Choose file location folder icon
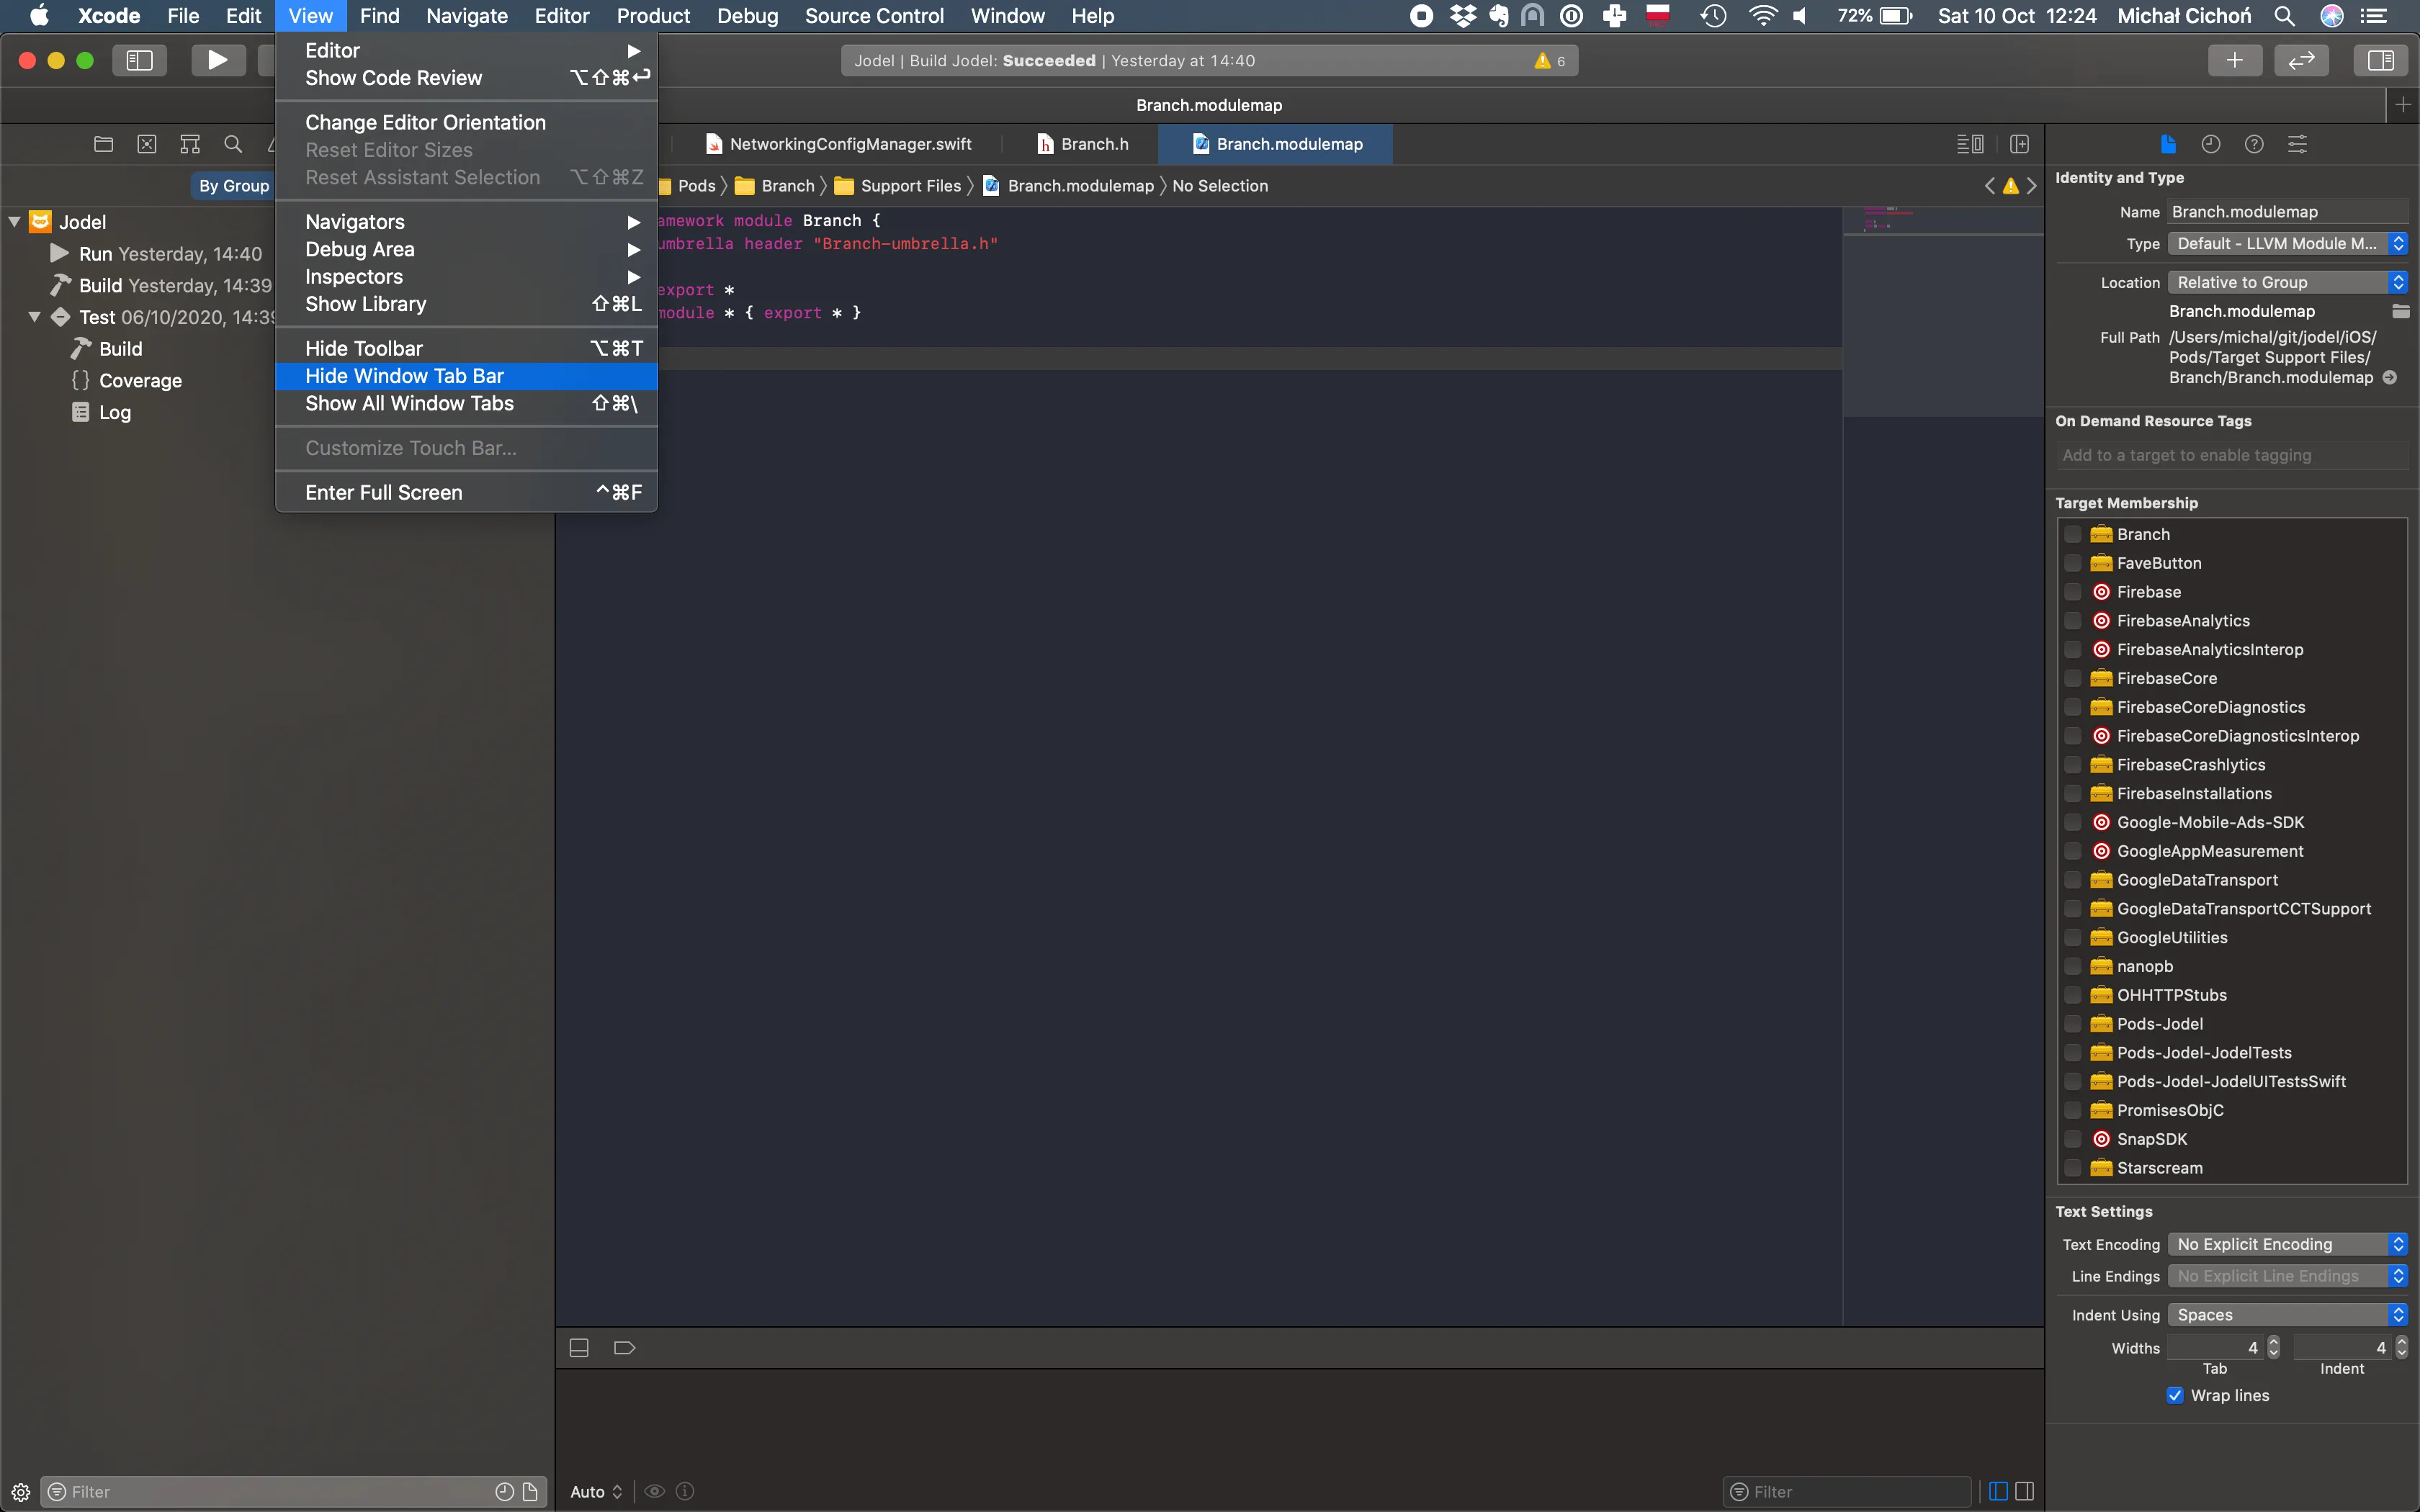 pyautogui.click(x=2400, y=311)
